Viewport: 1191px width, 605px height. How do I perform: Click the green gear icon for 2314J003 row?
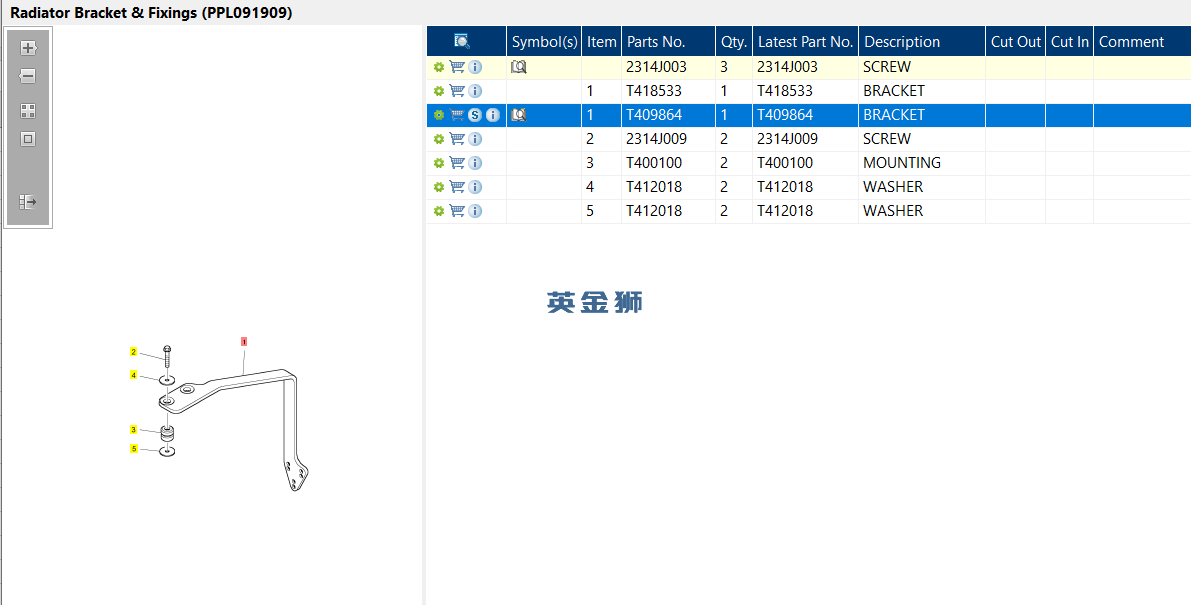click(x=438, y=67)
